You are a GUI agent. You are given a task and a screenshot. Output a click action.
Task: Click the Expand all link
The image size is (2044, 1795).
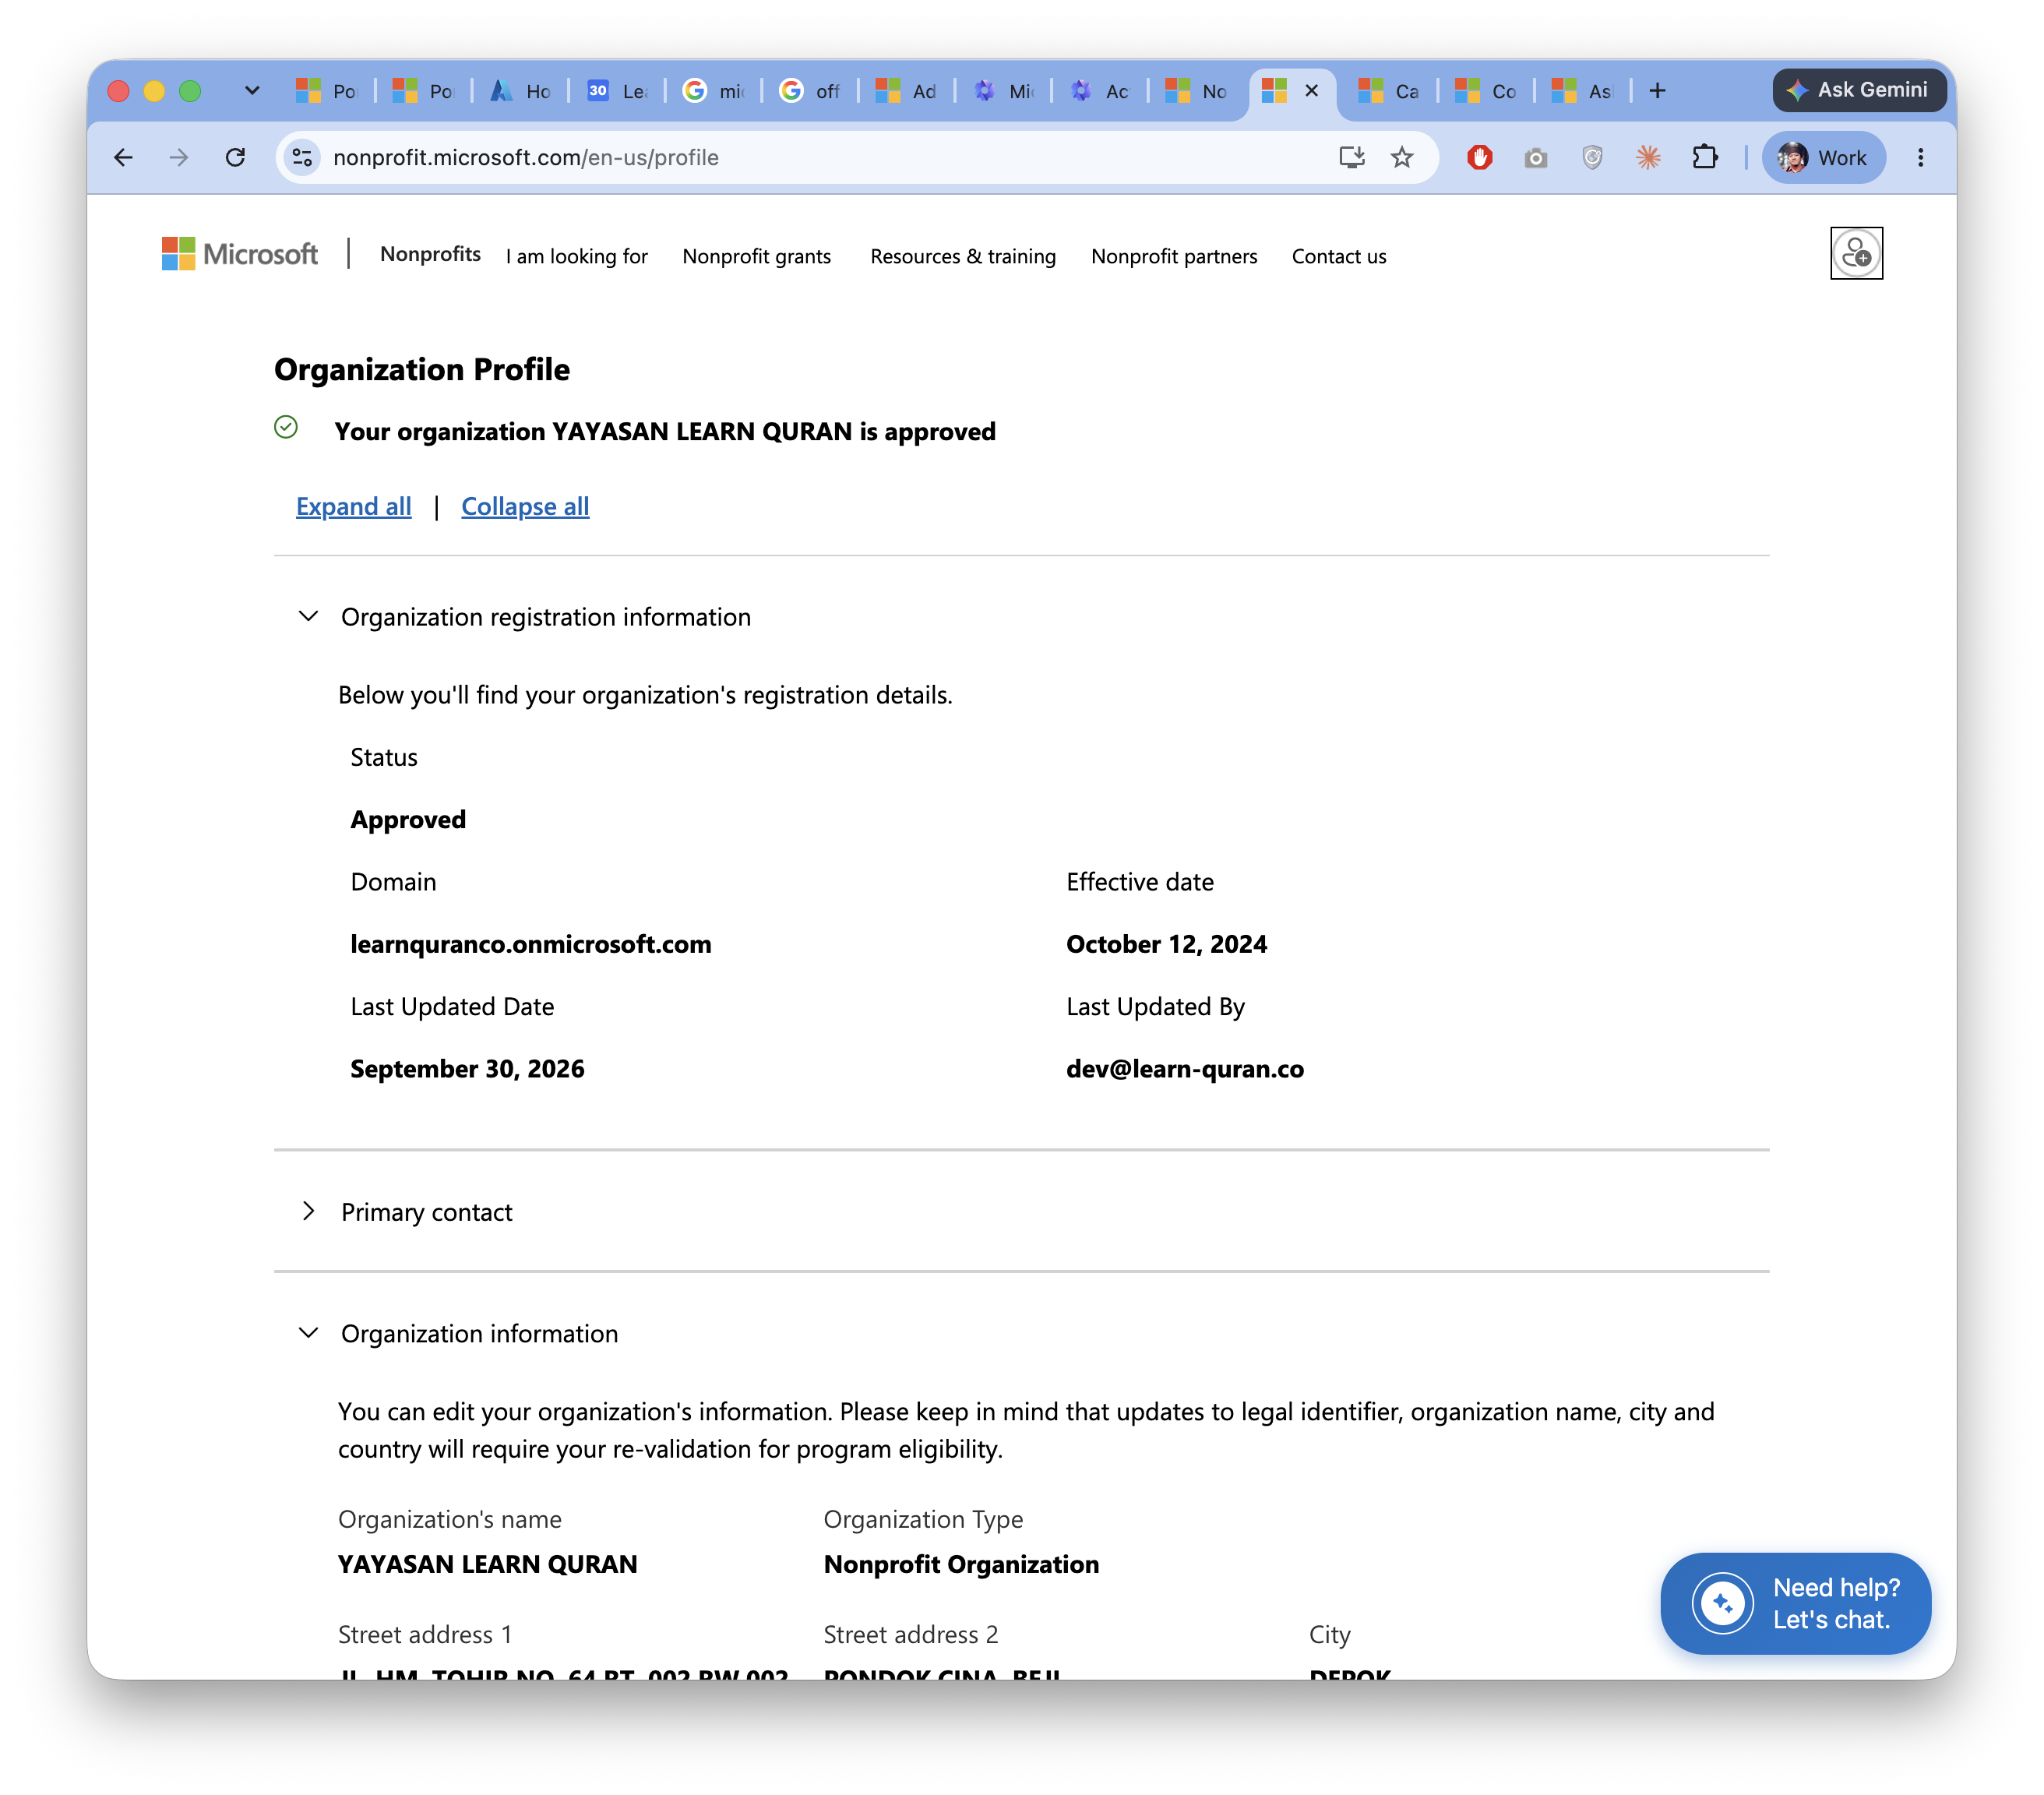pyautogui.click(x=354, y=506)
